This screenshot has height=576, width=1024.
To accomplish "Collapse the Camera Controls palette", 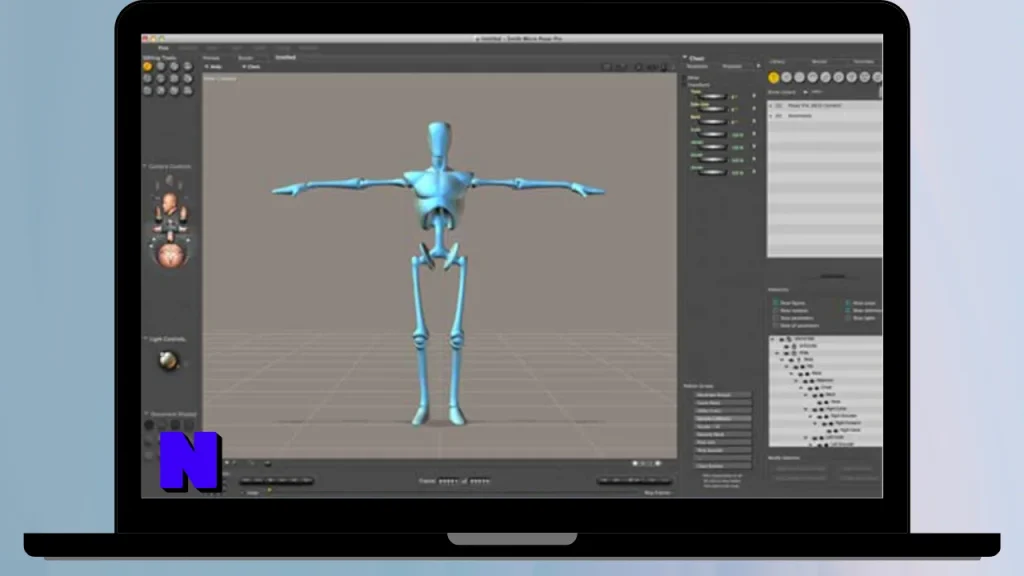I will (x=145, y=167).
